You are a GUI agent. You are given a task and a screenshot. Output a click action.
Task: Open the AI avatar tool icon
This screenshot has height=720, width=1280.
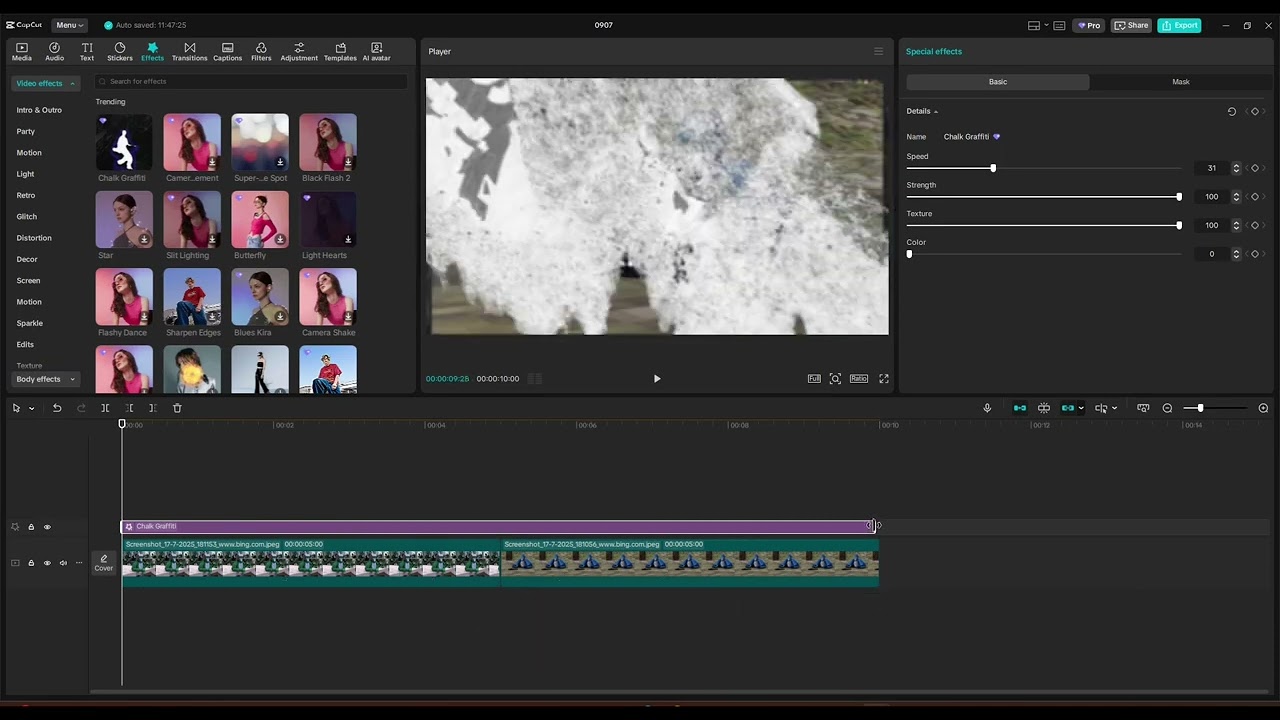click(376, 52)
